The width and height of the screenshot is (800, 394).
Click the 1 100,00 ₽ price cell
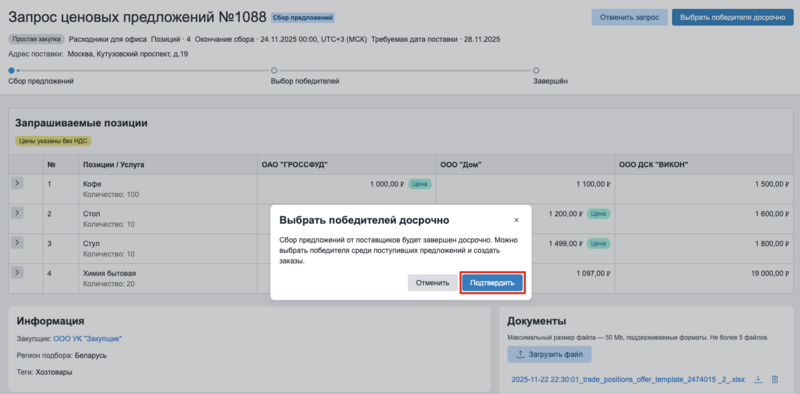click(593, 184)
